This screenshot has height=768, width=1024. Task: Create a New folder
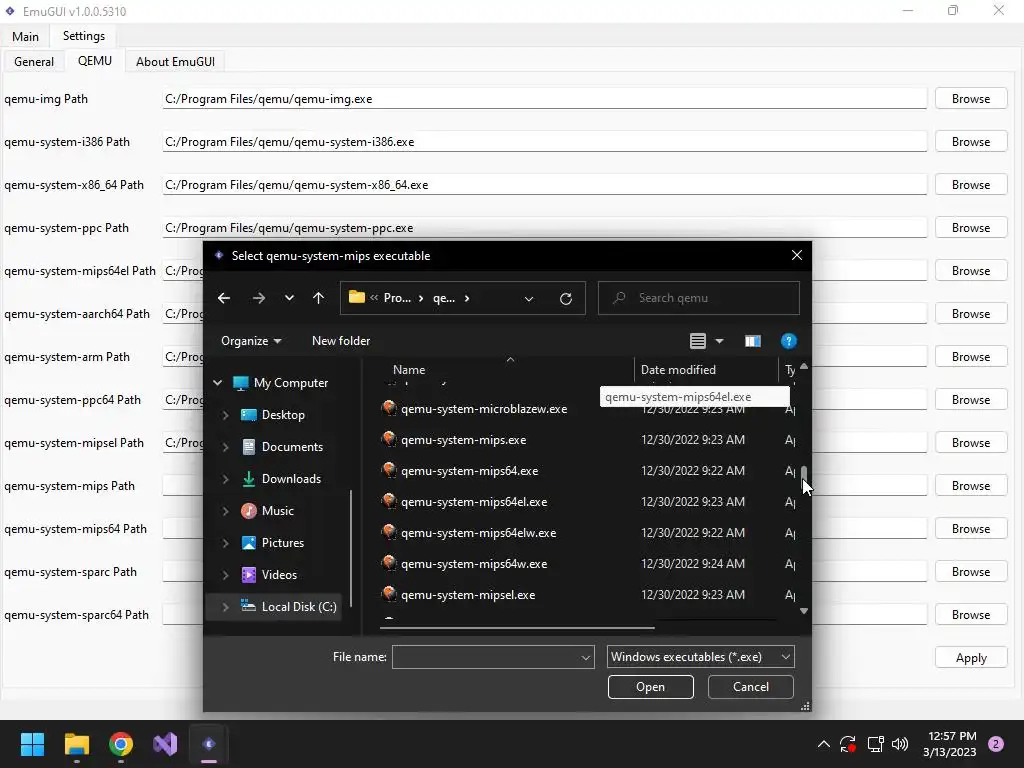point(341,341)
